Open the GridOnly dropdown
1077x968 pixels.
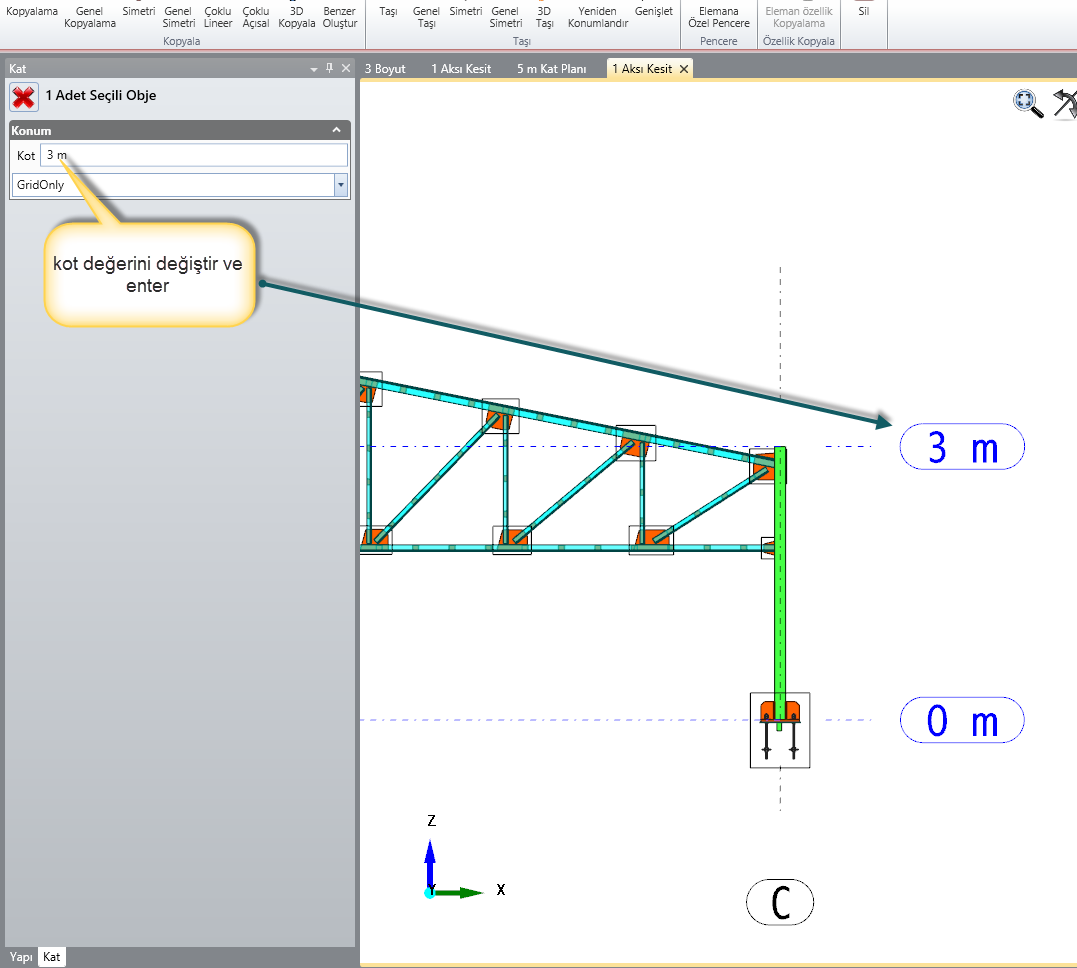tap(340, 185)
